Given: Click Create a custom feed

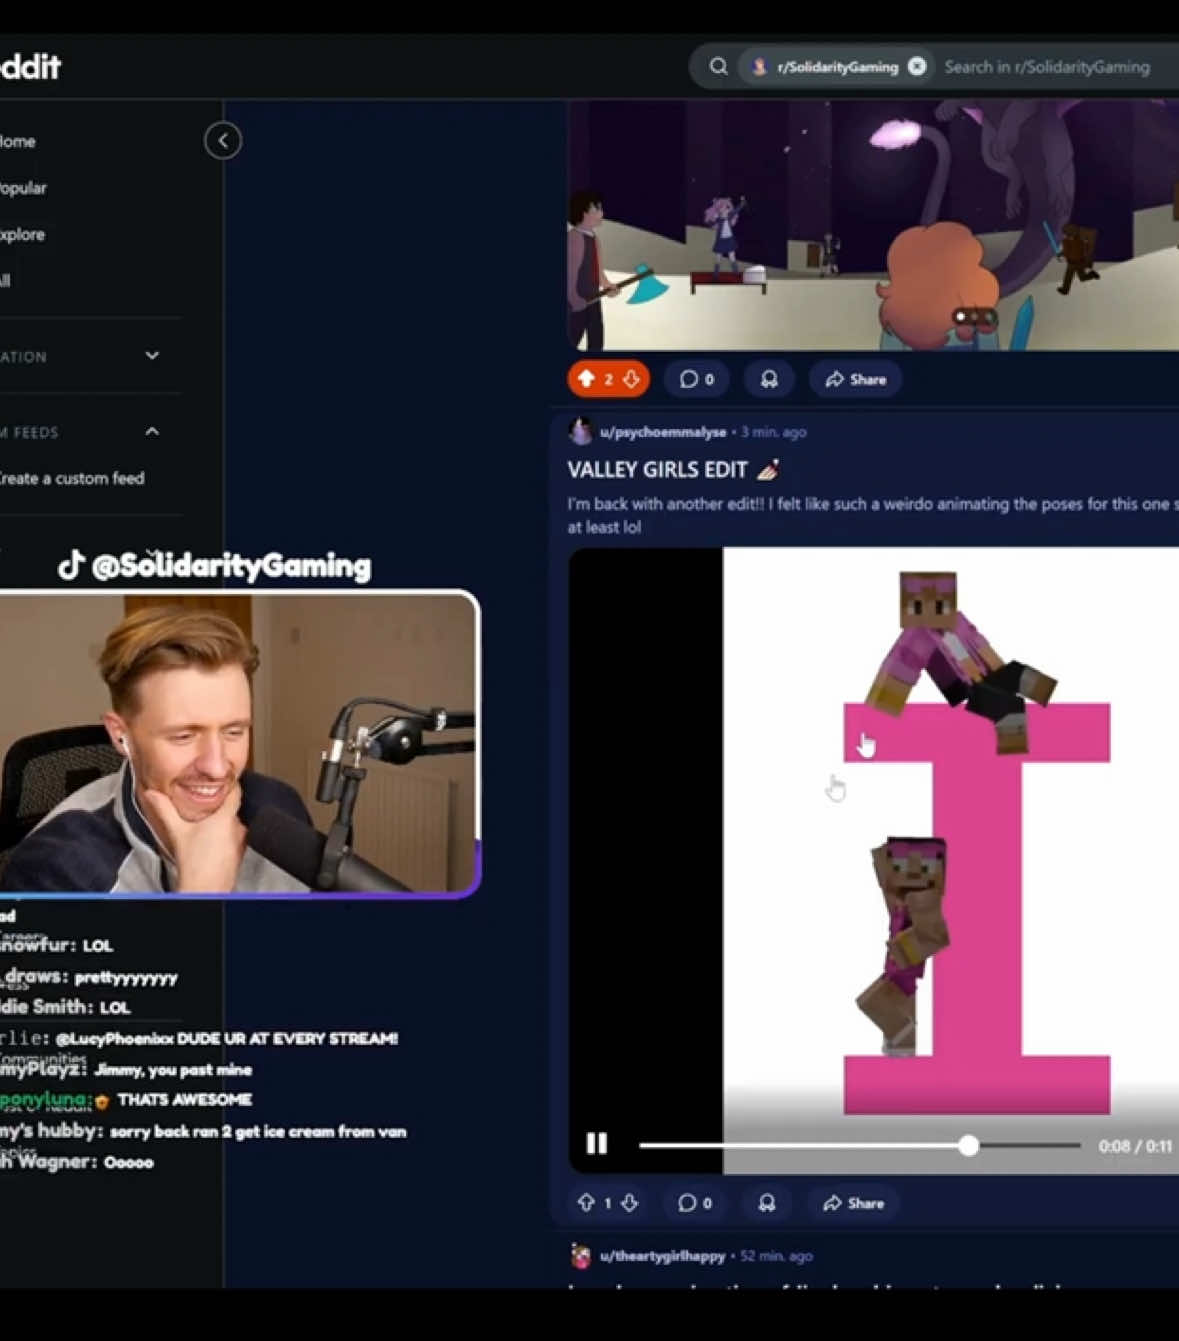Looking at the screenshot, I should [x=71, y=478].
